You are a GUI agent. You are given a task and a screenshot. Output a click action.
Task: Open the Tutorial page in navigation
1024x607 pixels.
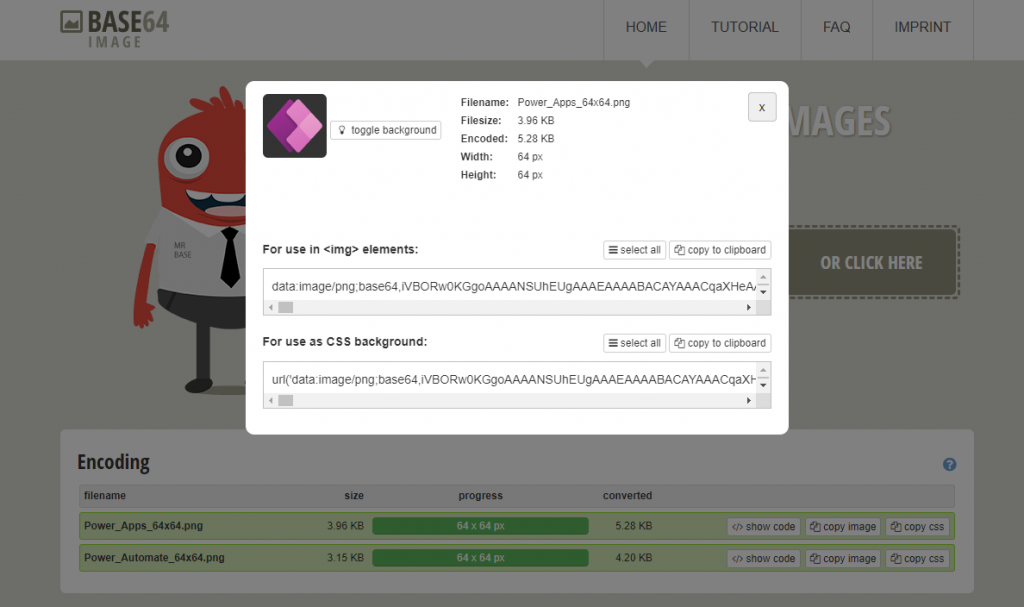744,28
